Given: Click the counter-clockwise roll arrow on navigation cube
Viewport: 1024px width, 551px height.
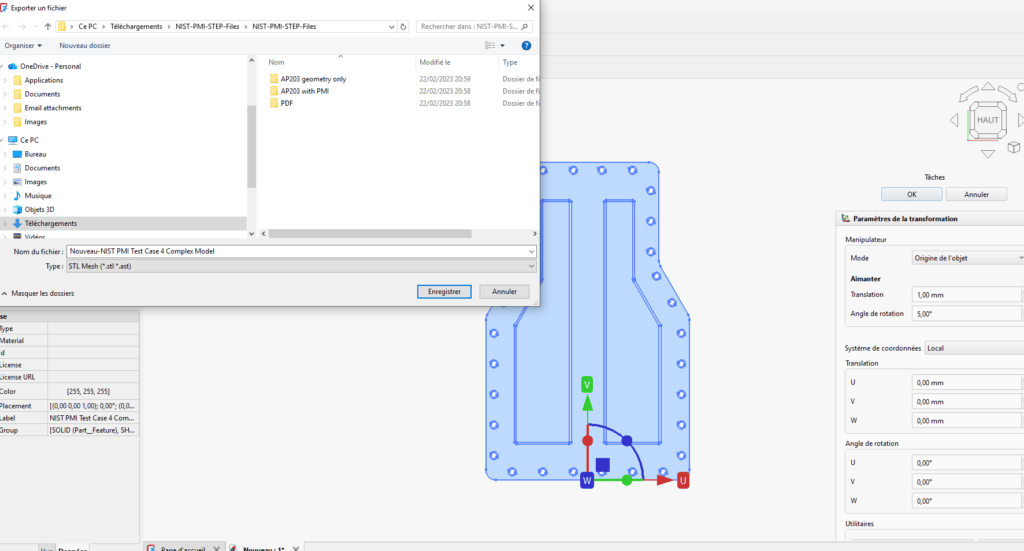Looking at the screenshot, I should [x=968, y=93].
